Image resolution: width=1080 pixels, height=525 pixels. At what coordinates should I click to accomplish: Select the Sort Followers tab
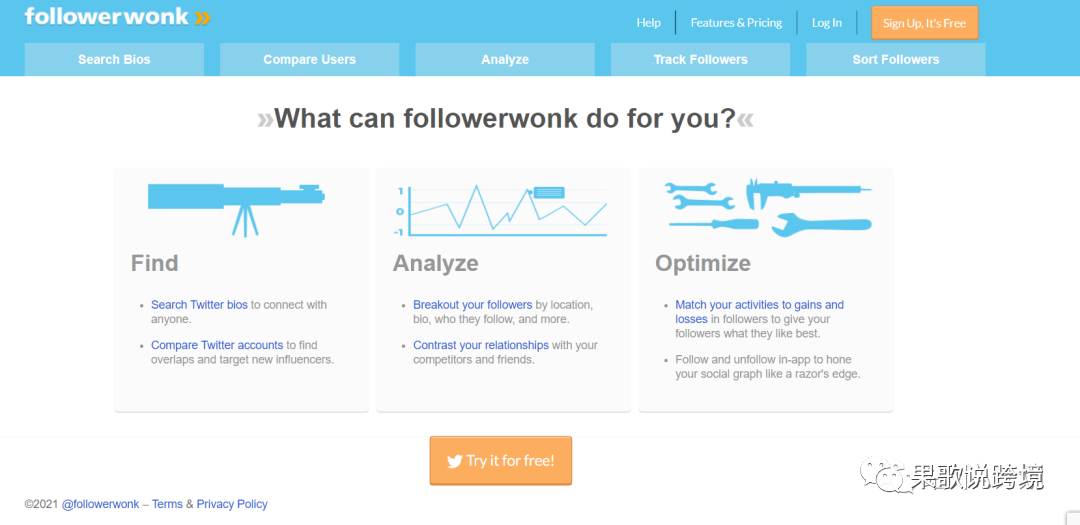pyautogui.click(x=895, y=59)
